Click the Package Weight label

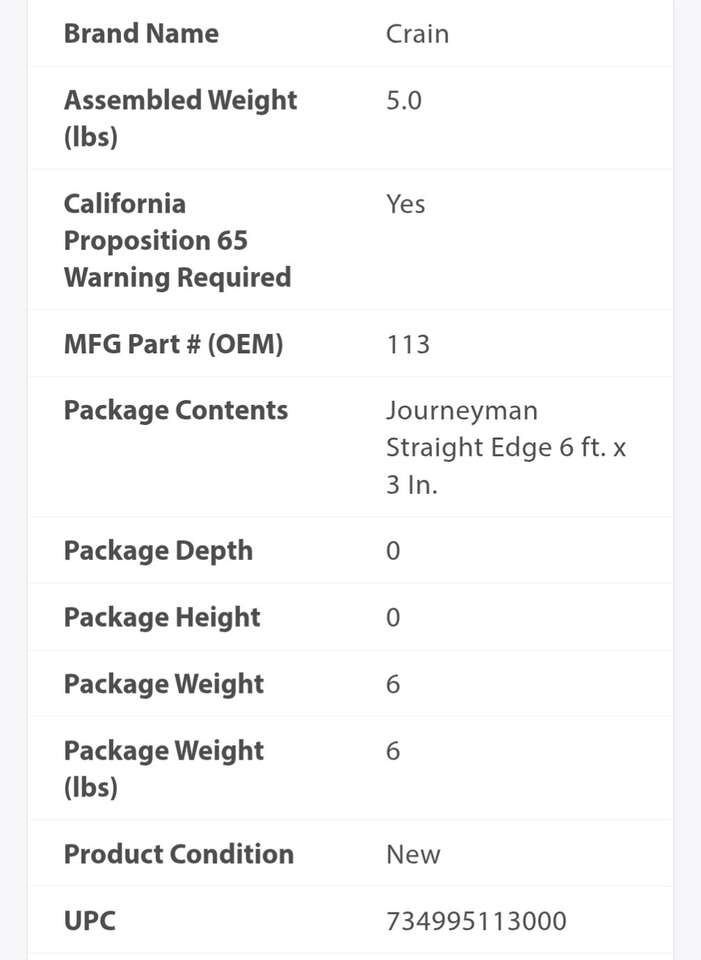point(164,684)
